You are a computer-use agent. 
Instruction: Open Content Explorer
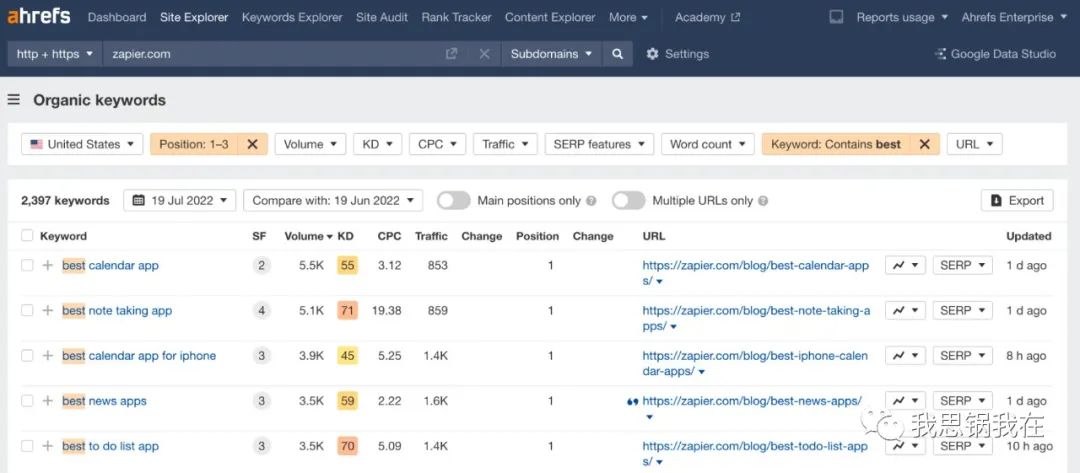coord(550,17)
